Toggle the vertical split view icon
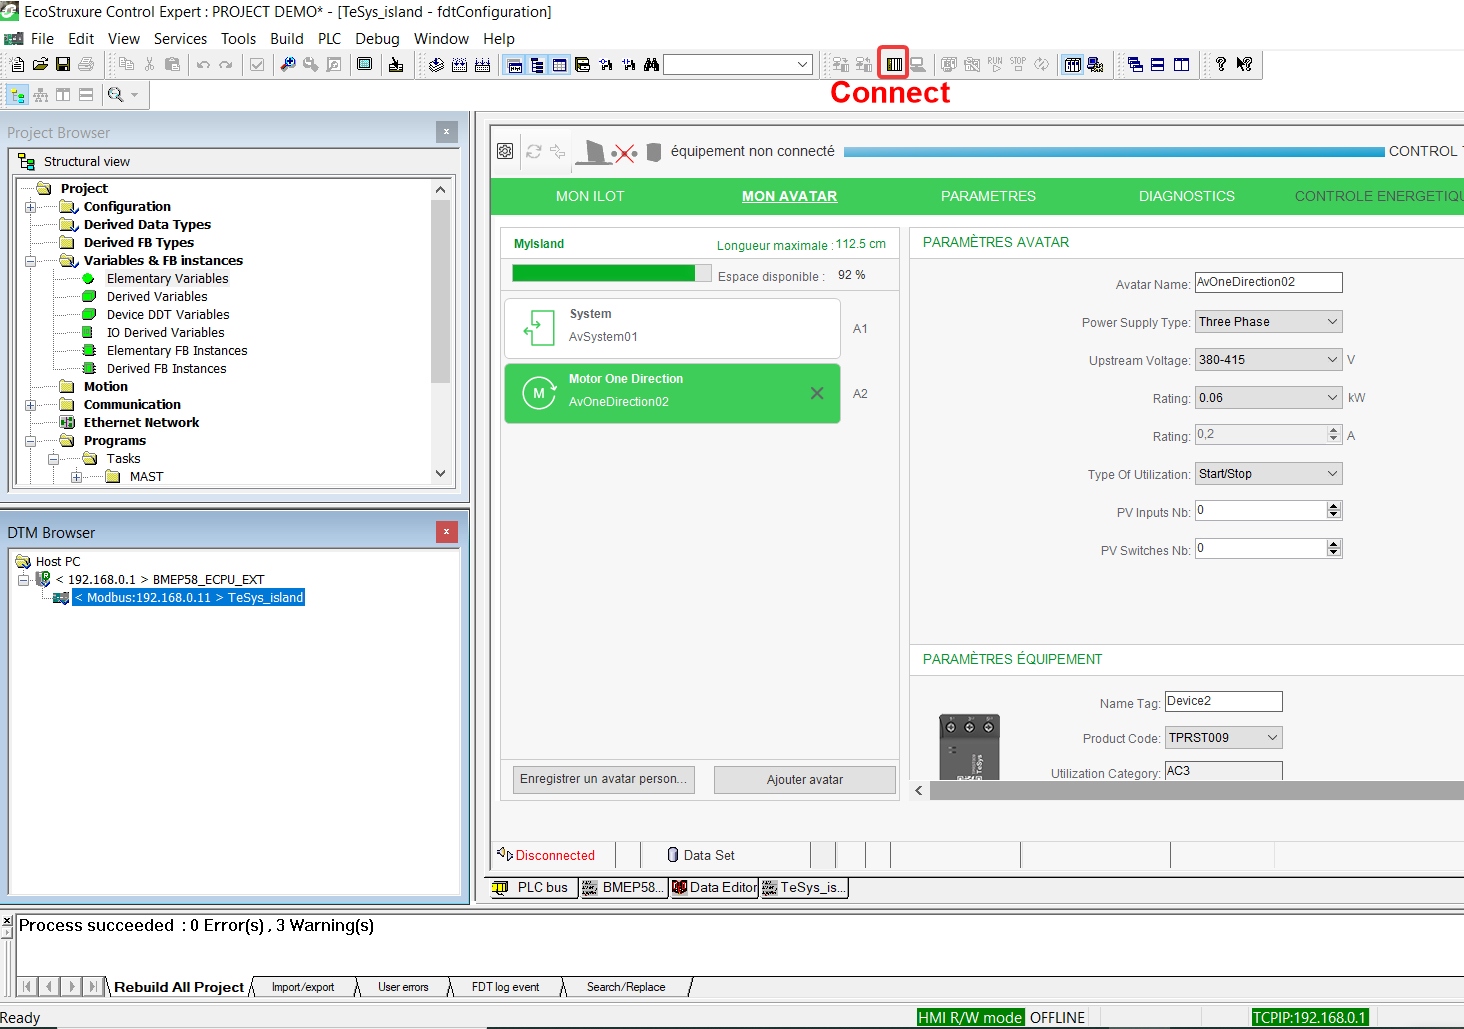Screen dimensions: 1464x1029 coord(63,95)
